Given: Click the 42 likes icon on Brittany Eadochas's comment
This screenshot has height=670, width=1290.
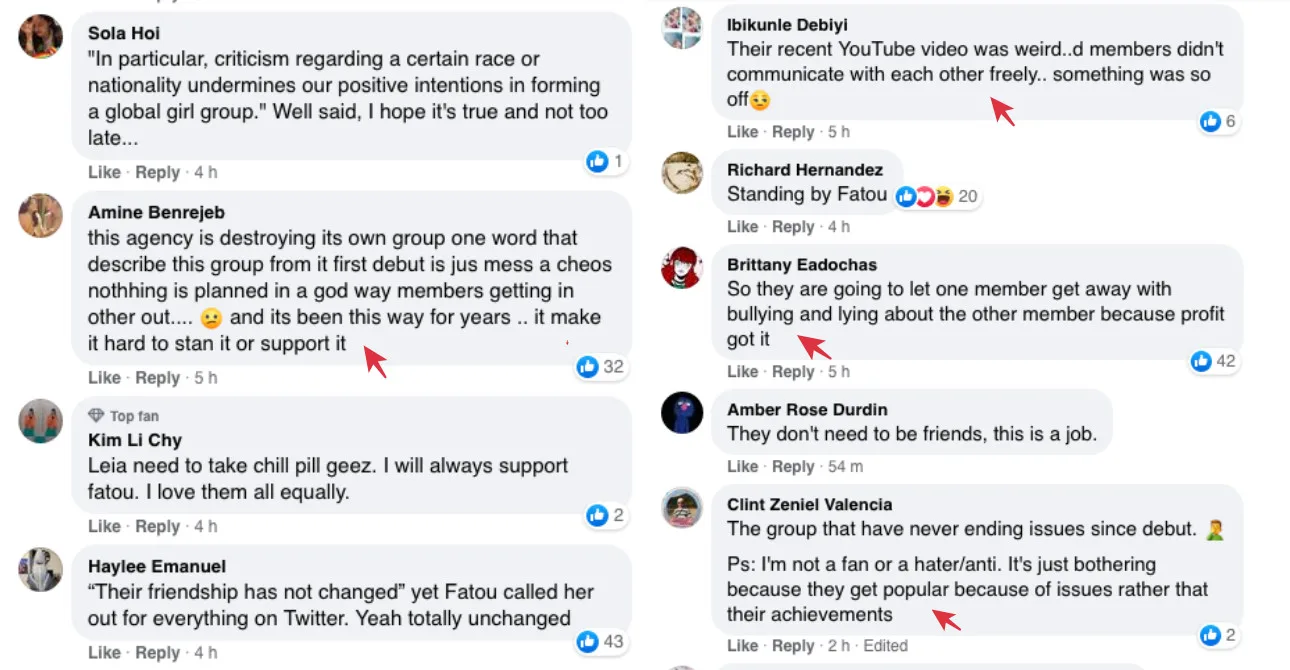Looking at the screenshot, I should click(1201, 362).
